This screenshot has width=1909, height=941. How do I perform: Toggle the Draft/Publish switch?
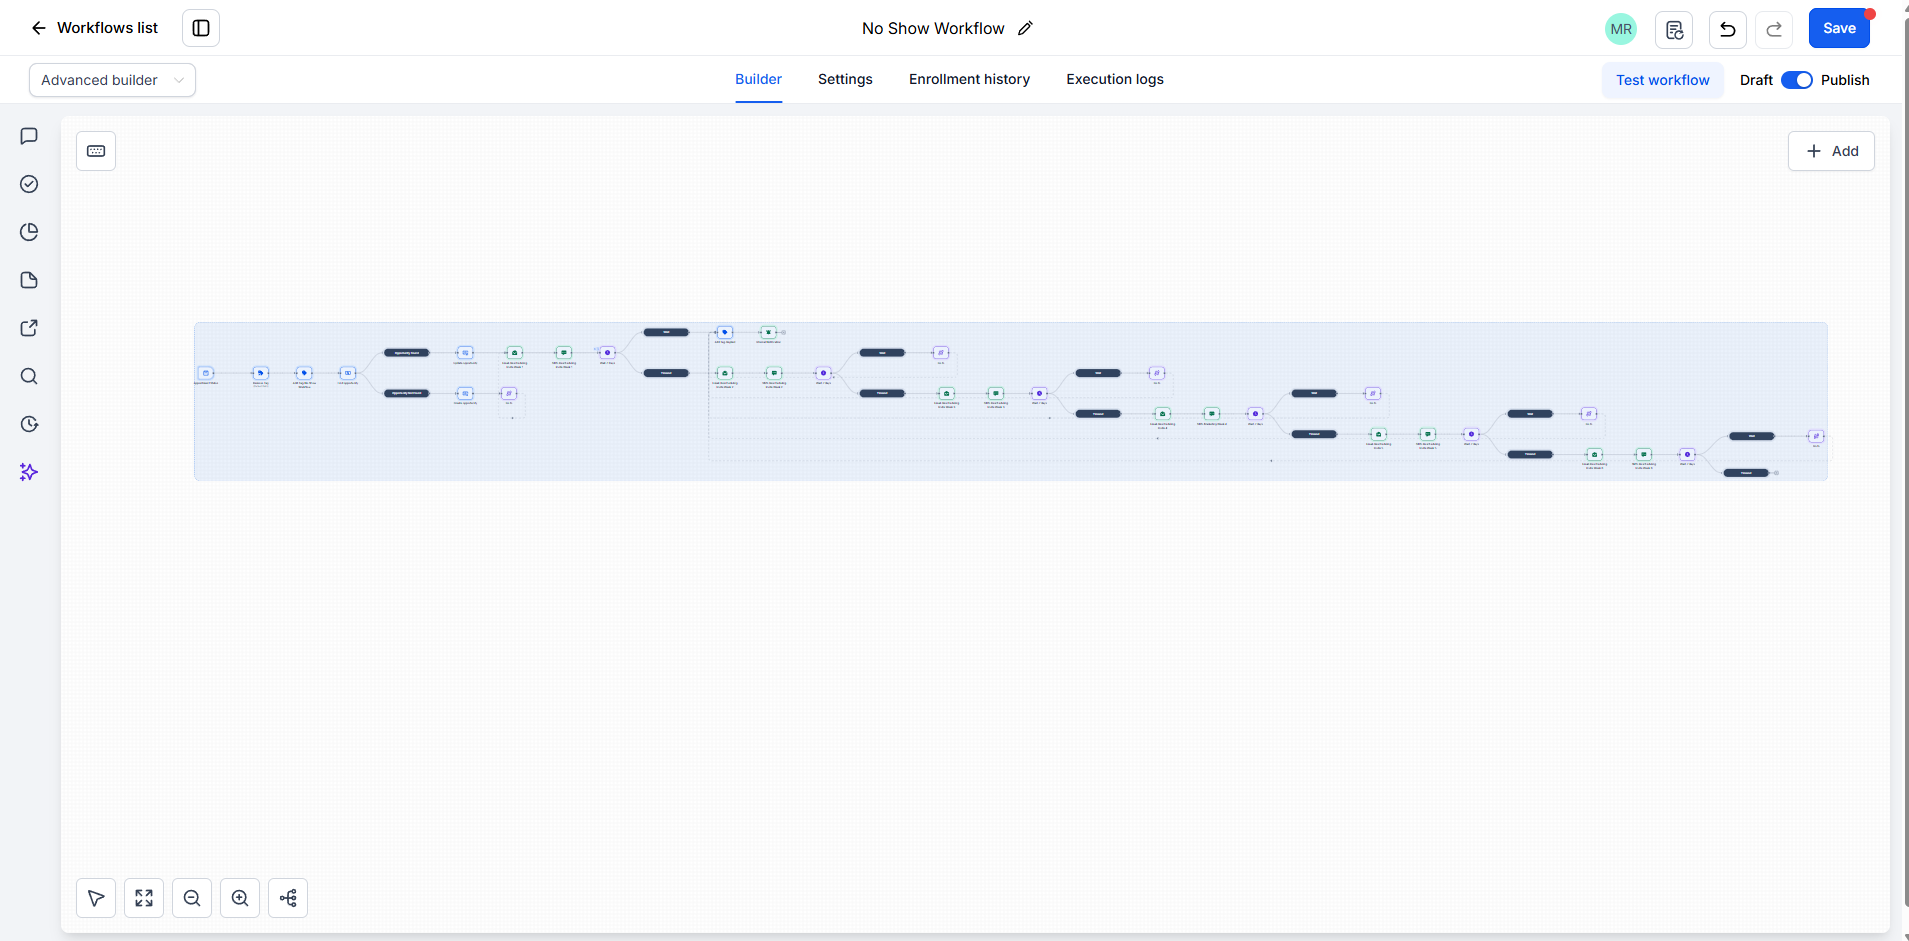1797,80
